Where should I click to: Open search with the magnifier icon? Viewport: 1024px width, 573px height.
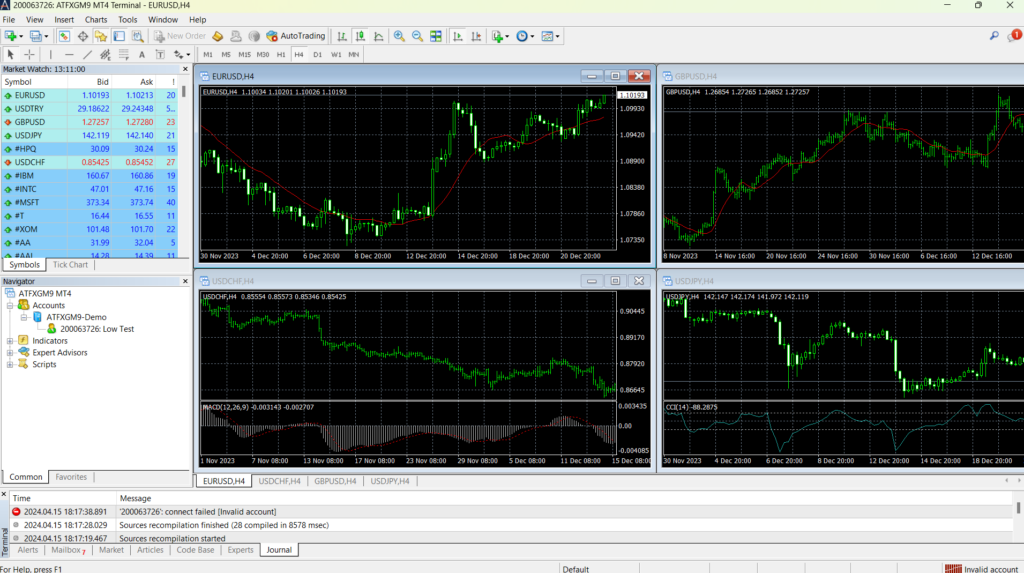click(x=994, y=37)
